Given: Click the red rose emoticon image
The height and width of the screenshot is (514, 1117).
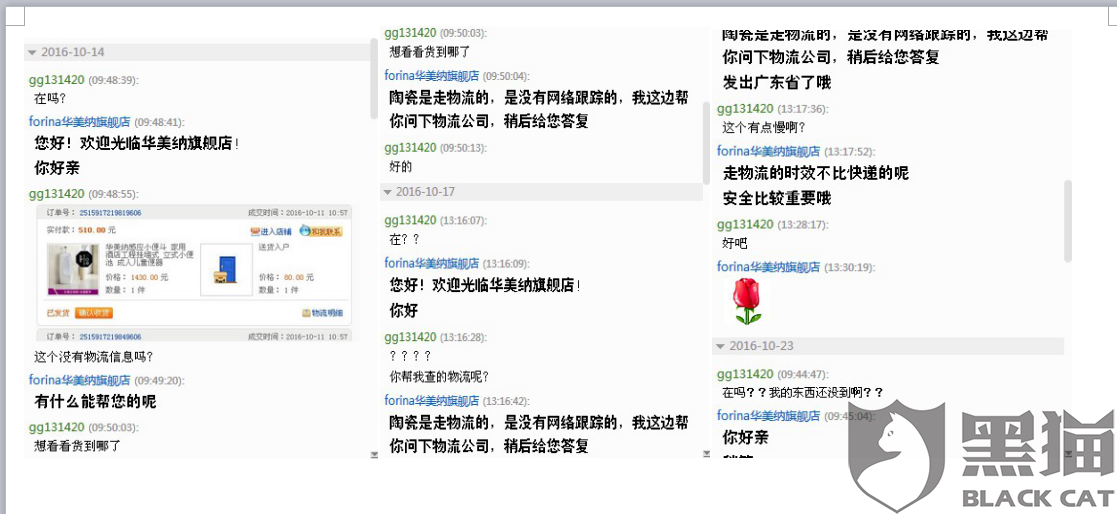Looking at the screenshot, I should click(747, 302).
